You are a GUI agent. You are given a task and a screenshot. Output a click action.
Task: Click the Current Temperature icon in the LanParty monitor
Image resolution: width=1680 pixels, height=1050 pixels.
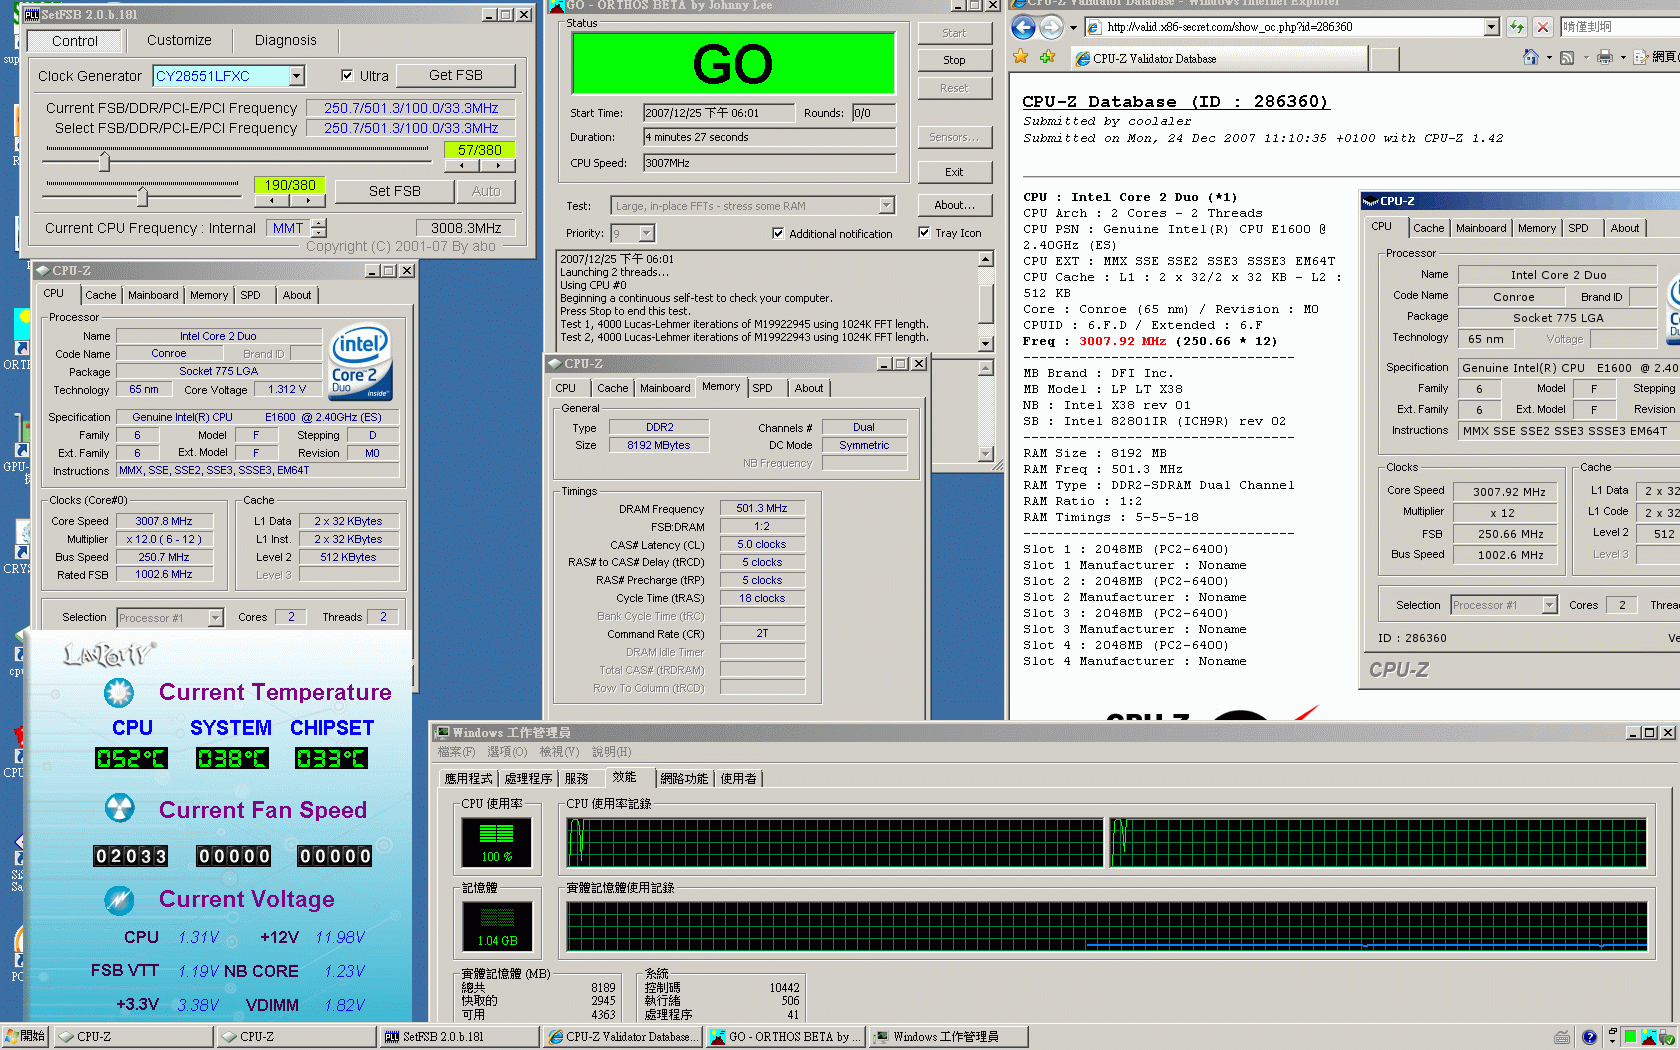tap(119, 692)
